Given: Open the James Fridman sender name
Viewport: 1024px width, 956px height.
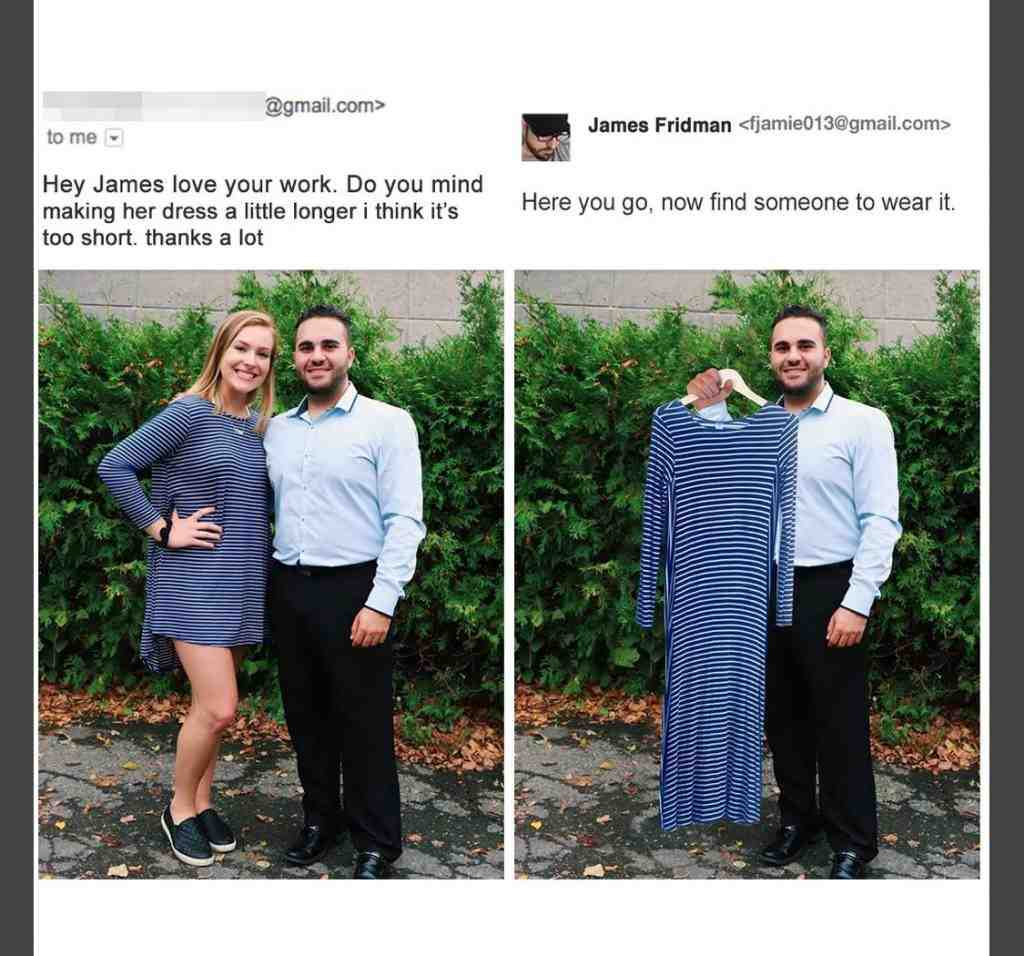Looking at the screenshot, I should 659,125.
